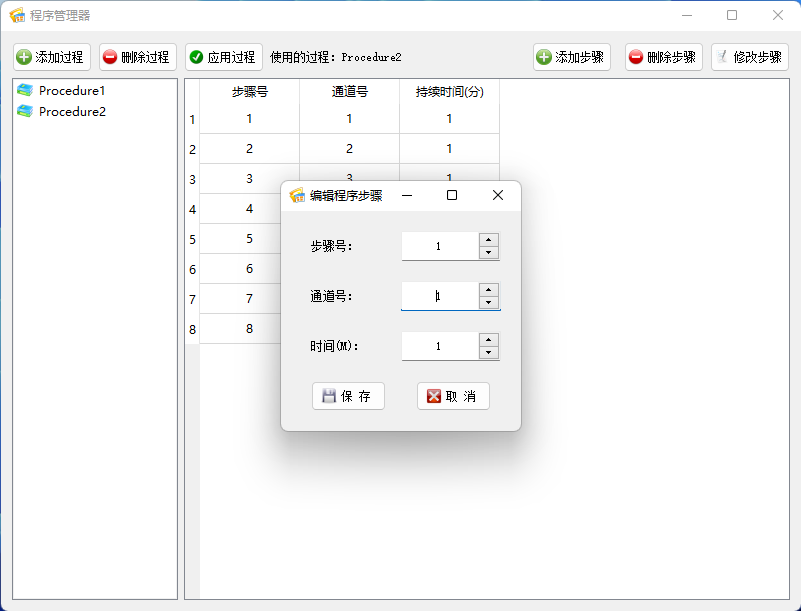Click the 持续时间(分) column header

[x=450, y=92]
